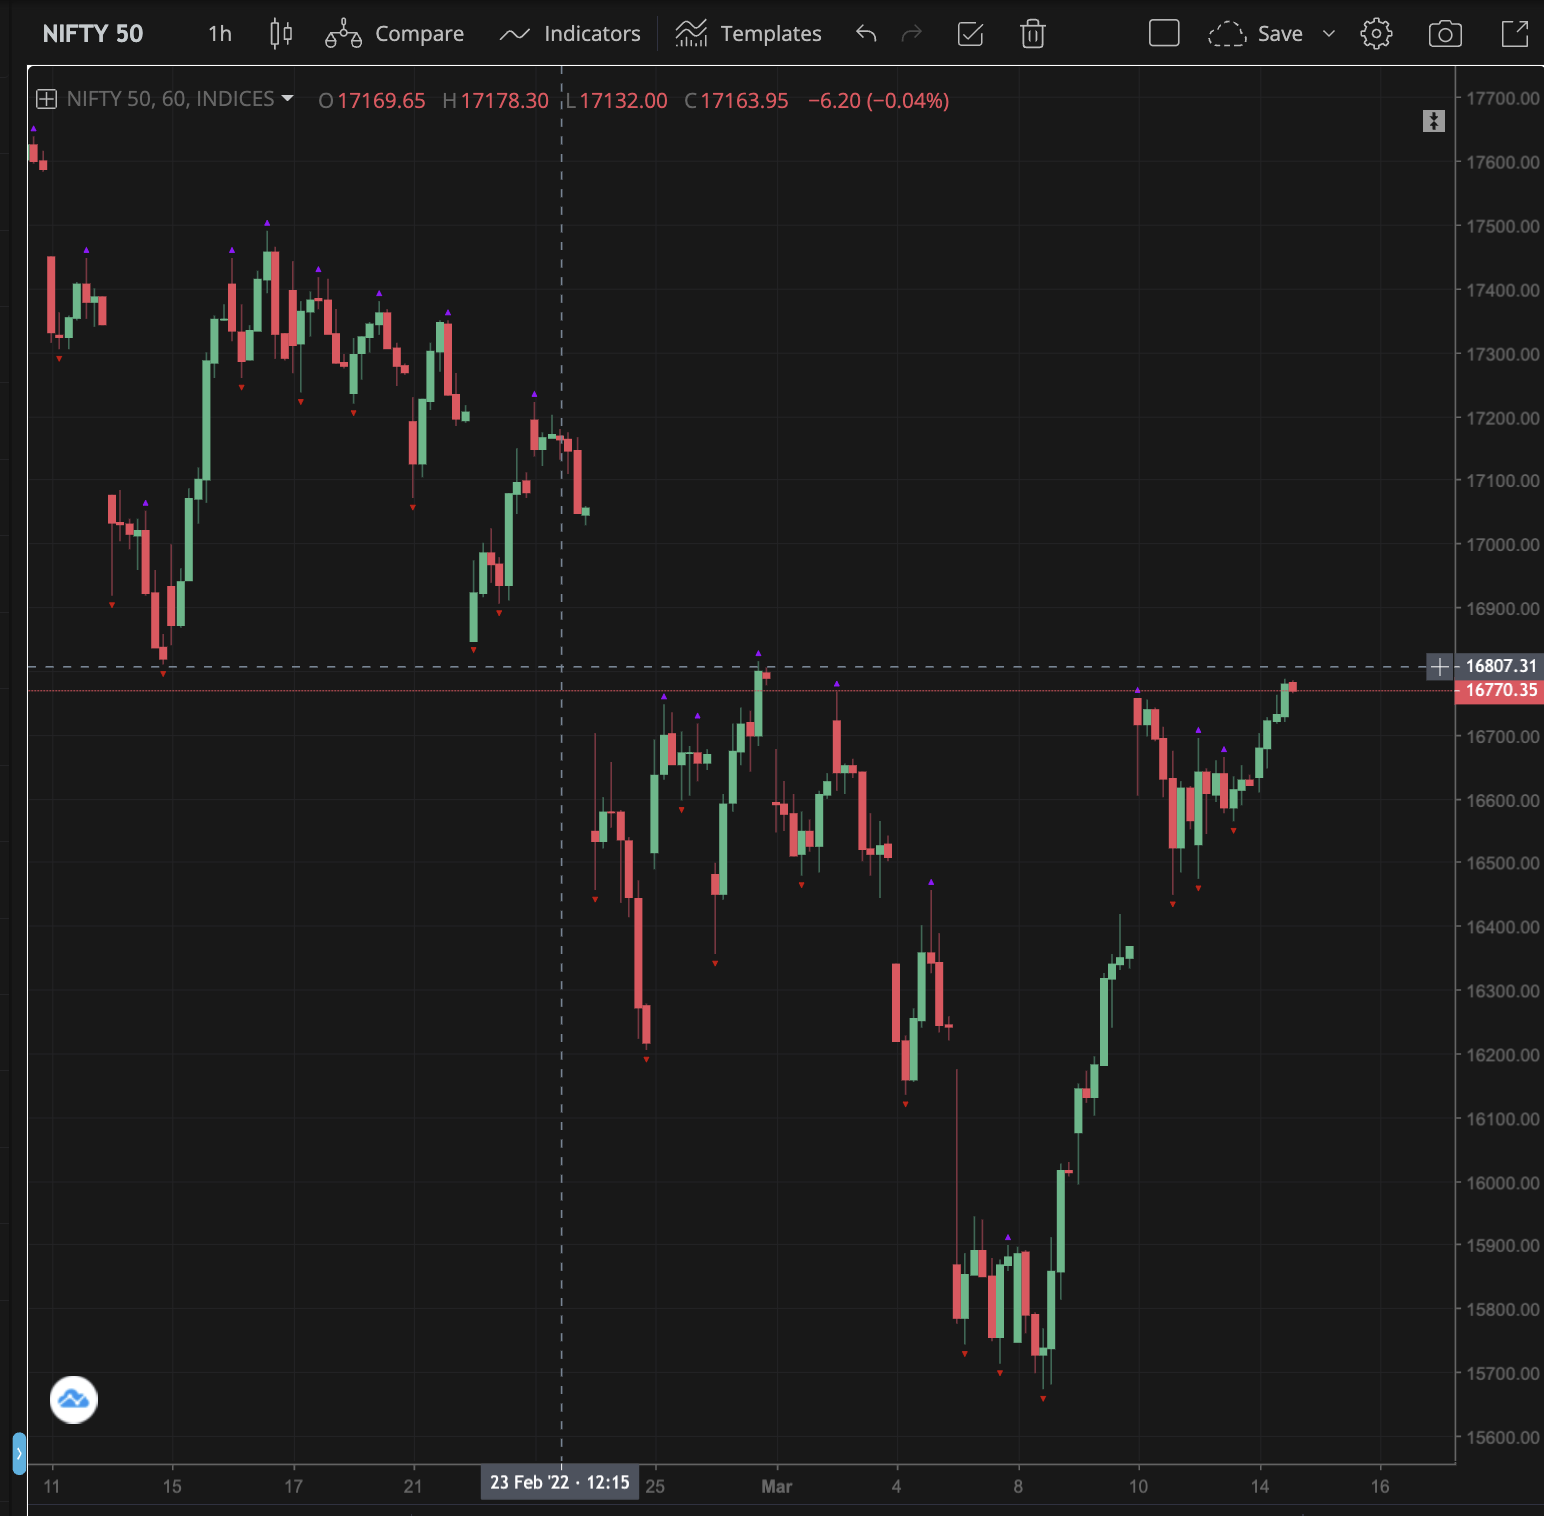Click the trash bin remove icon

1033,34
